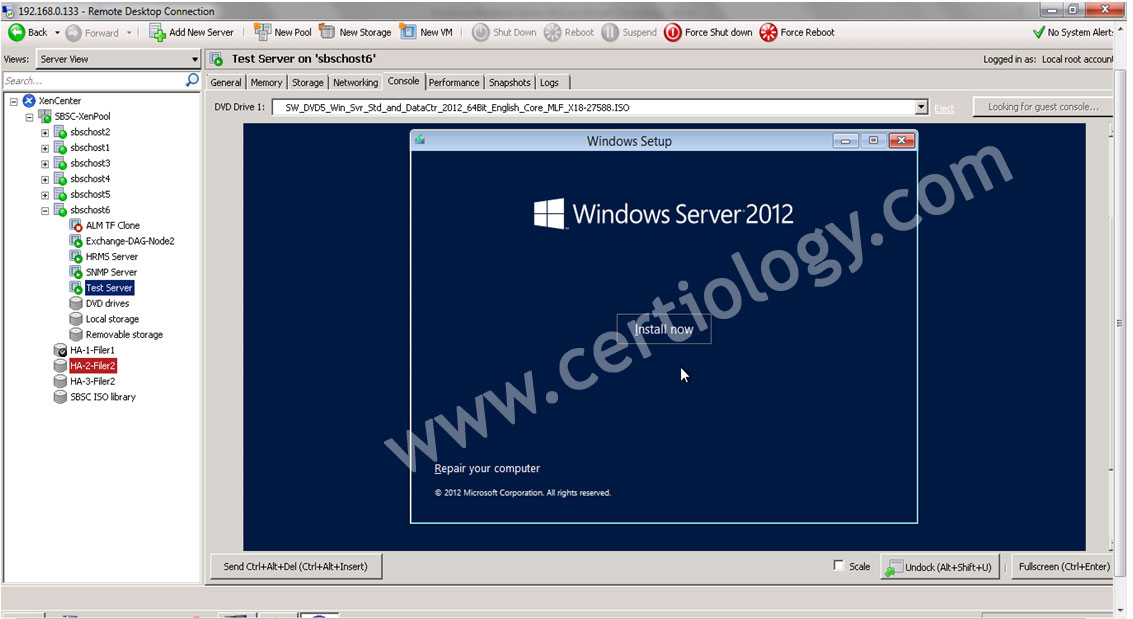
Task: Switch to the Snapshots tab
Action: tap(510, 82)
